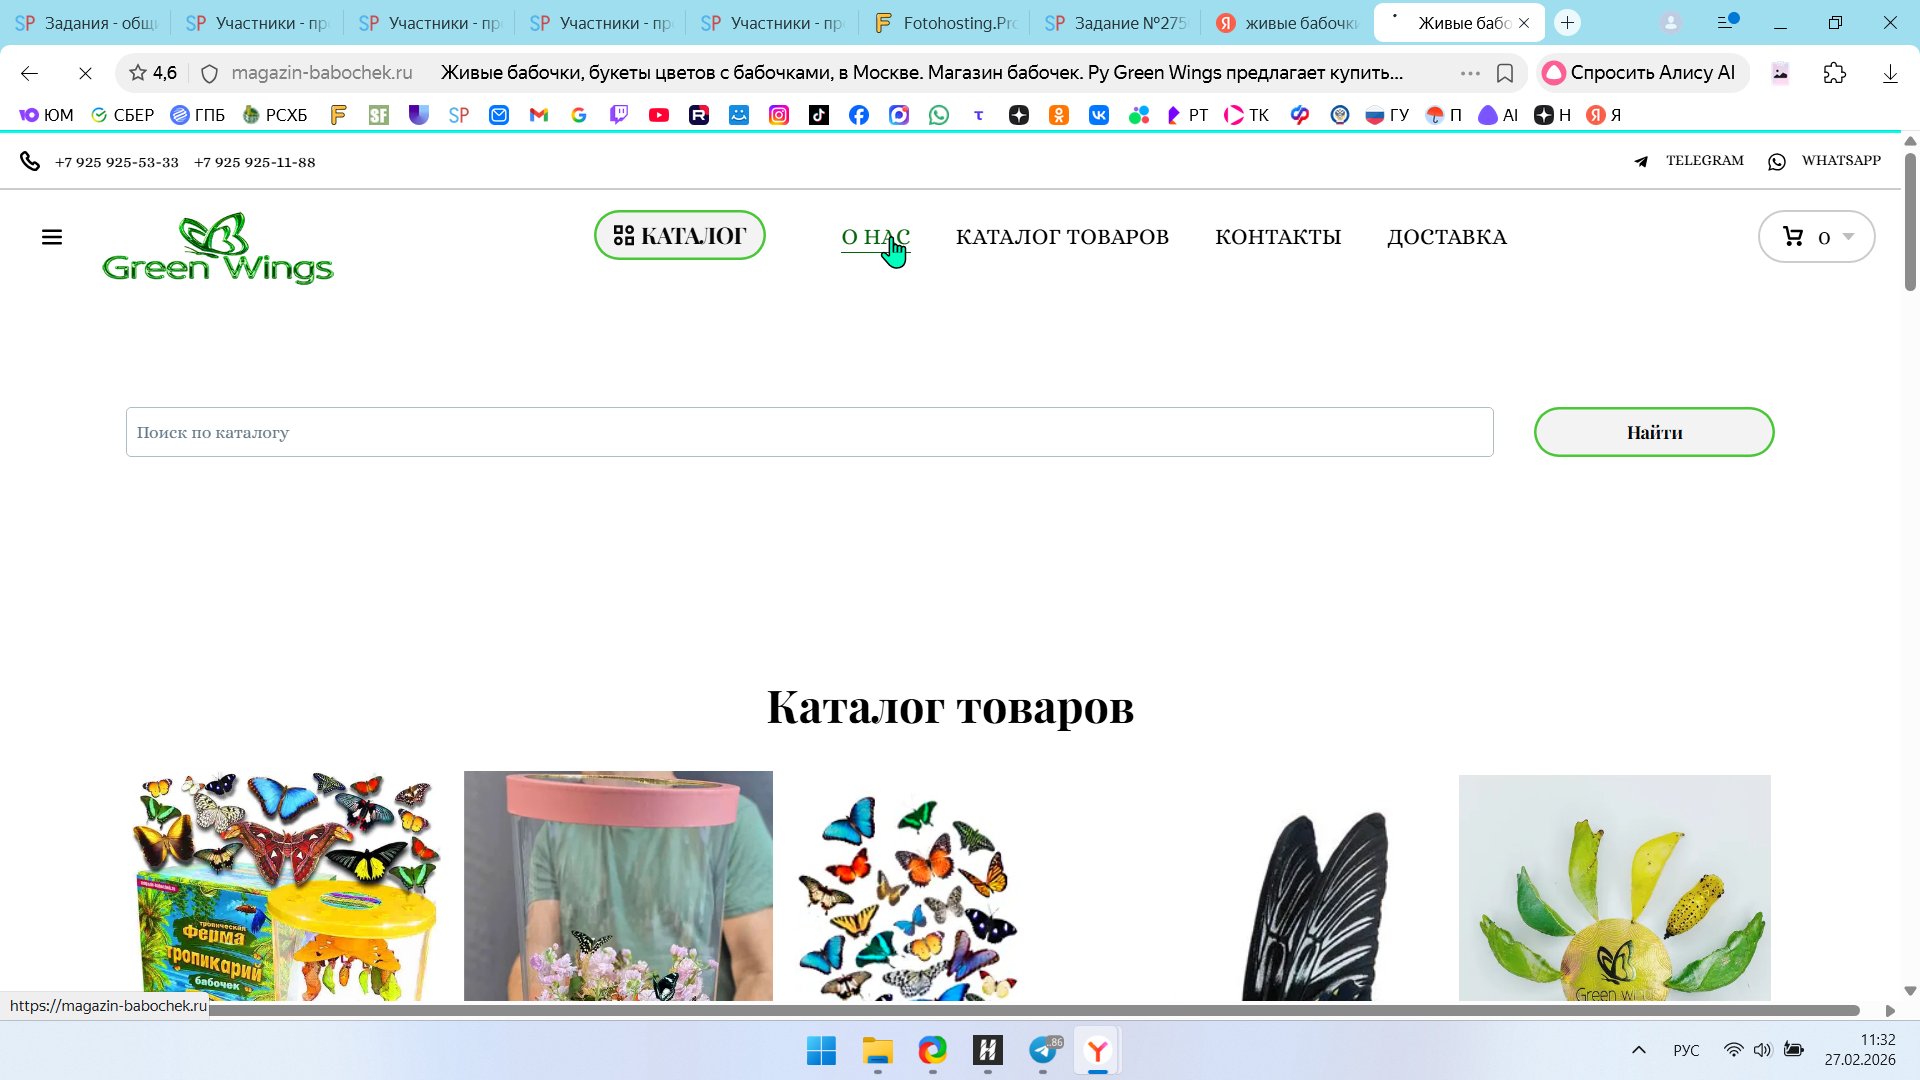Stop page loading with X button
The height and width of the screenshot is (1080, 1920).
click(x=85, y=73)
